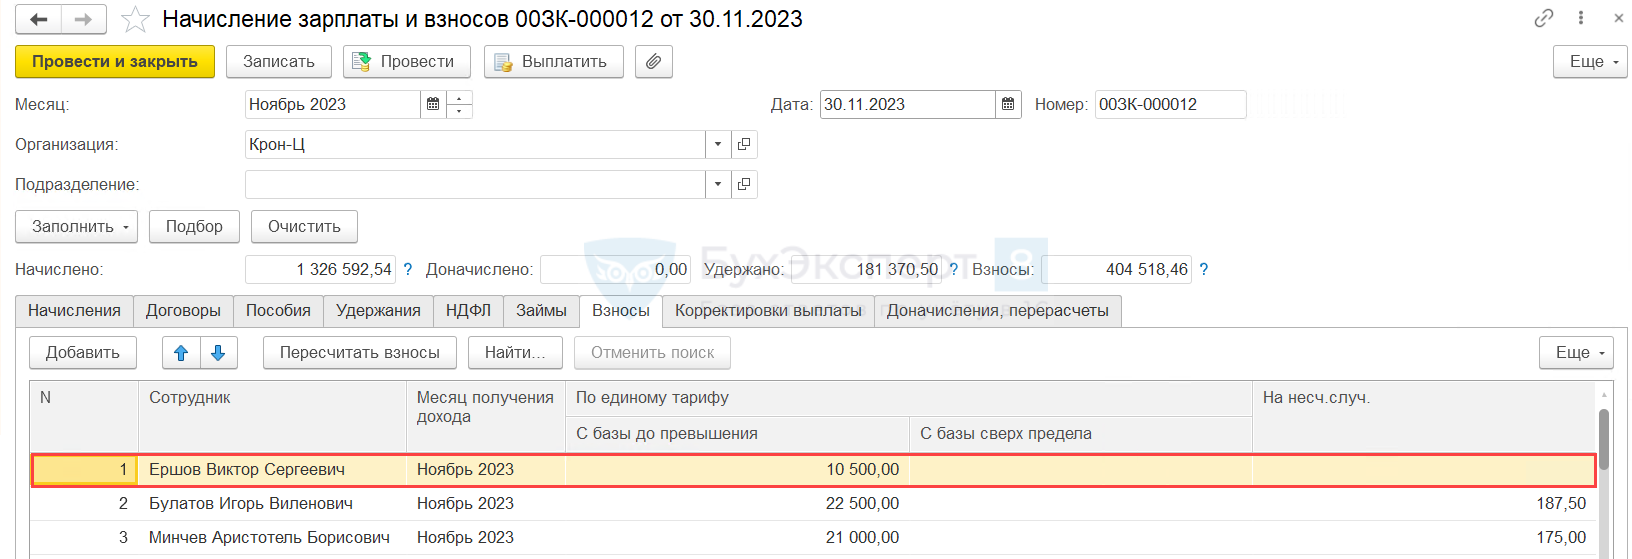Click cell value 187,50
Screen dimensions: 1632x559
pyautogui.click(x=1561, y=504)
